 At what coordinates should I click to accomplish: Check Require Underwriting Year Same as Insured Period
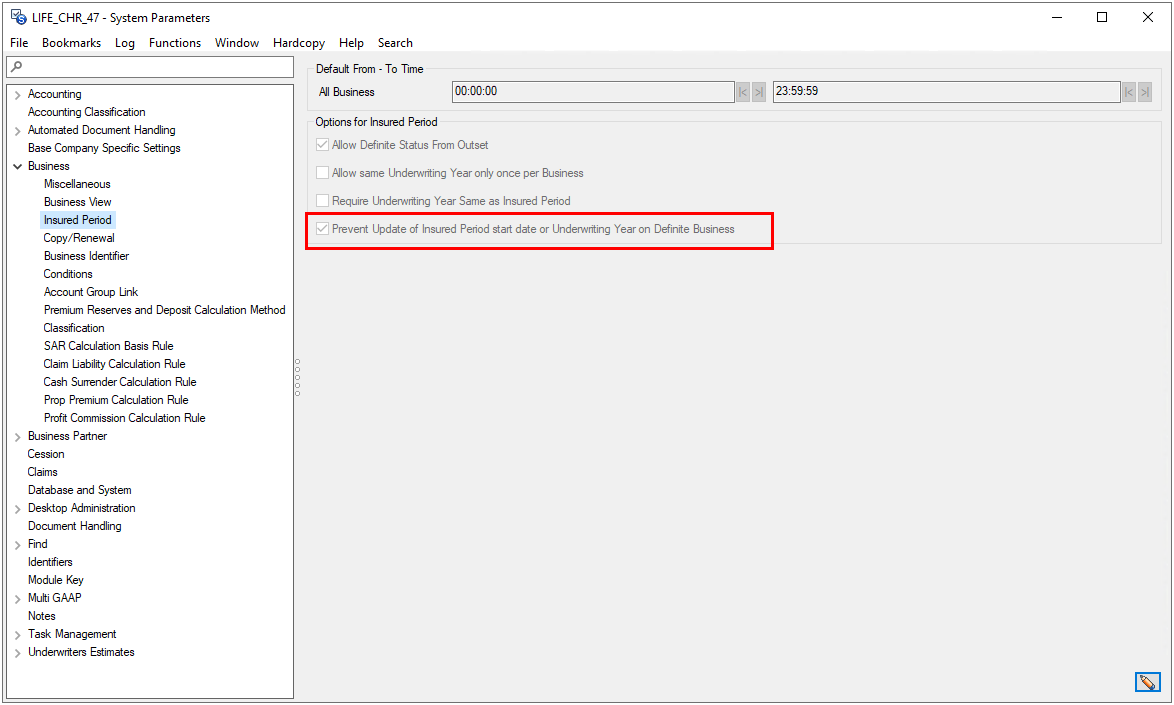(x=322, y=201)
